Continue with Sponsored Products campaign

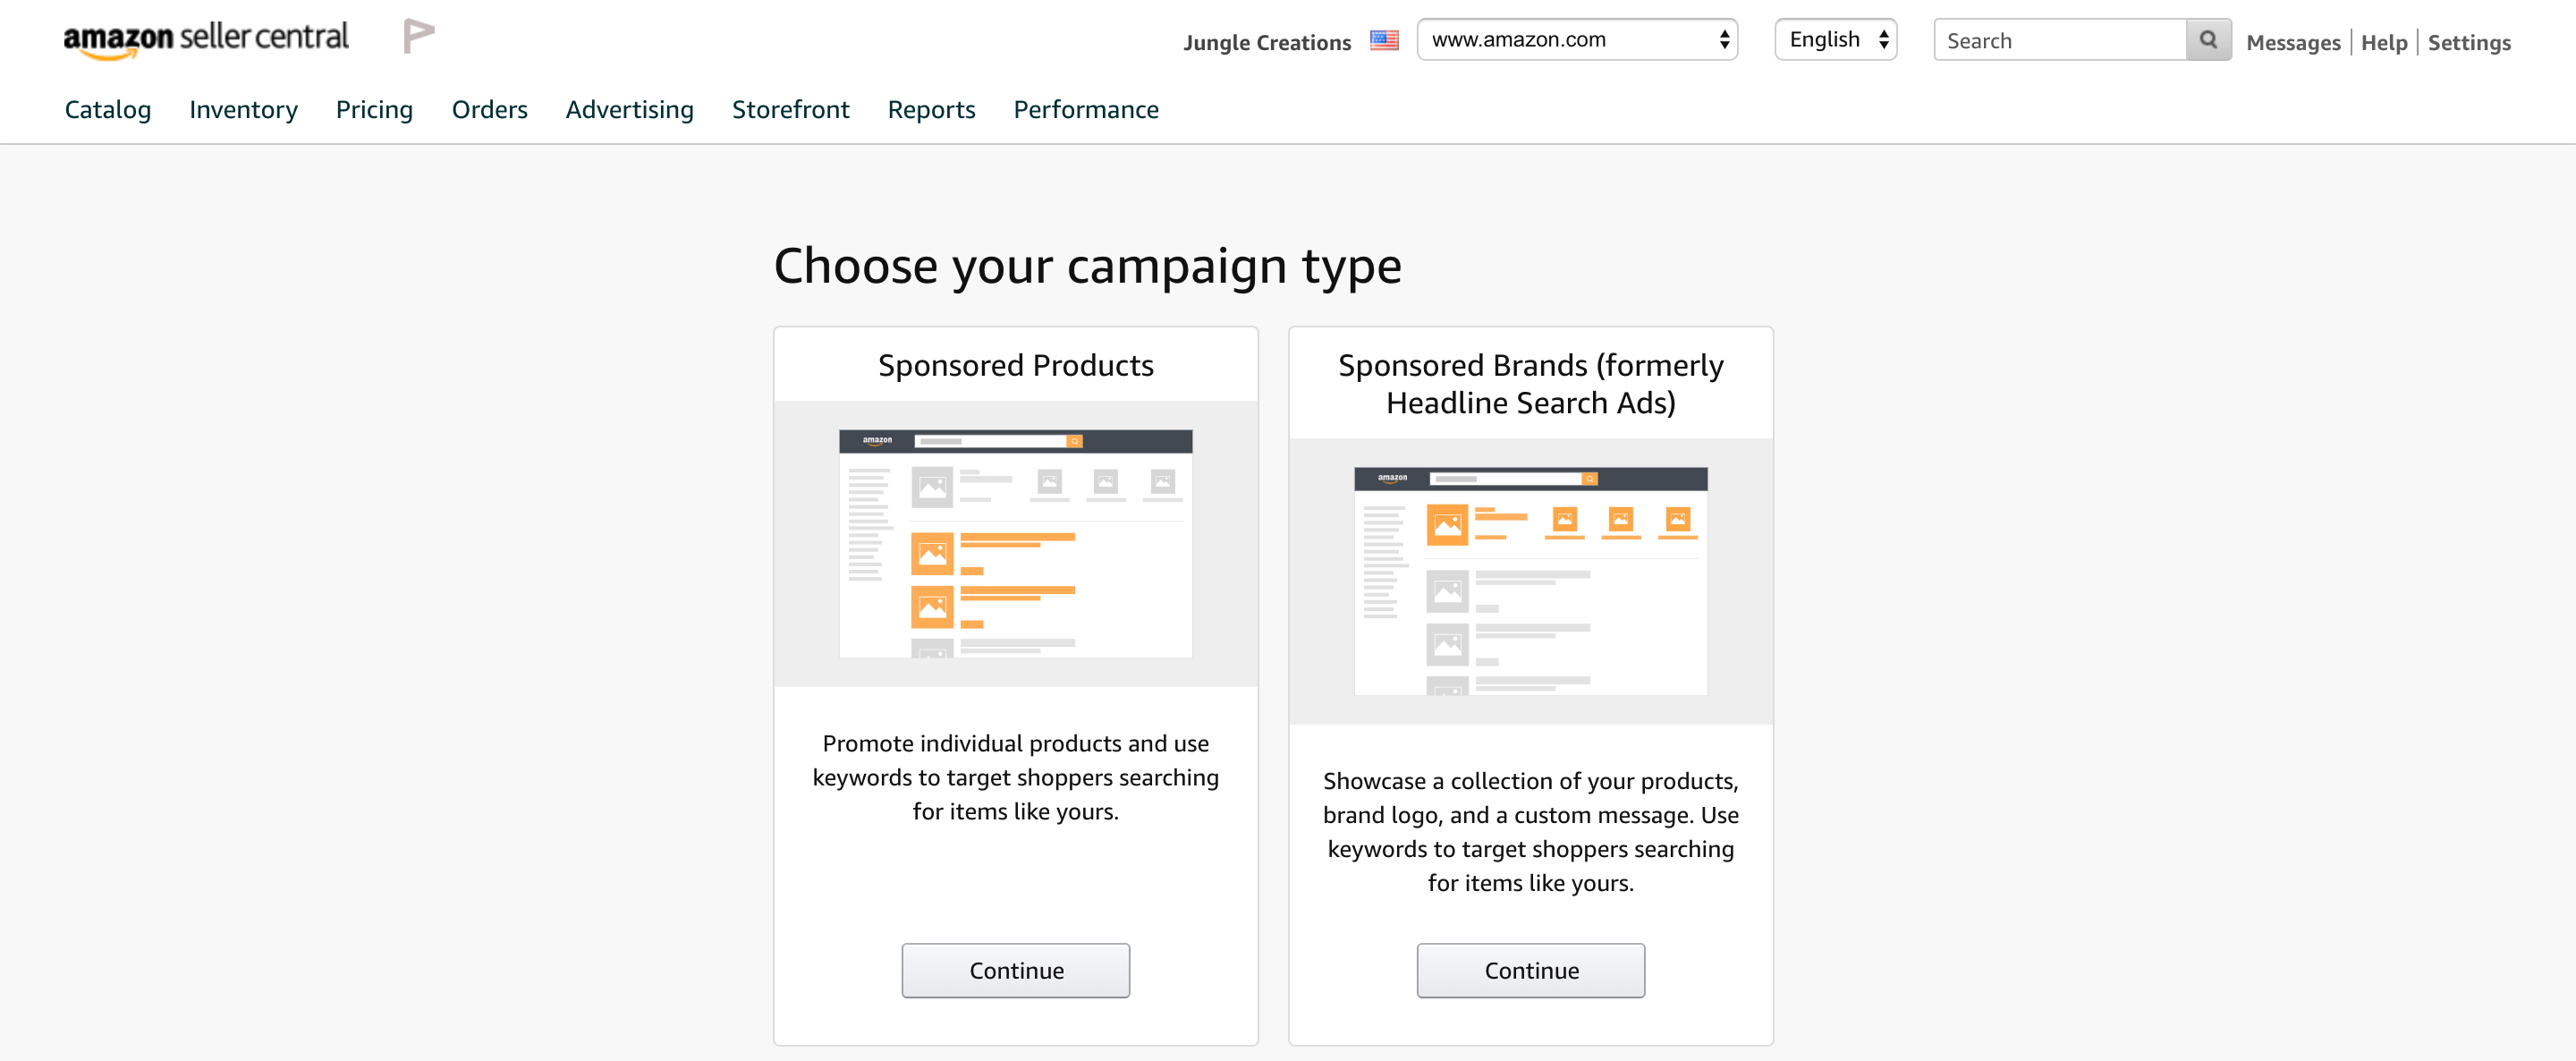tap(1015, 970)
